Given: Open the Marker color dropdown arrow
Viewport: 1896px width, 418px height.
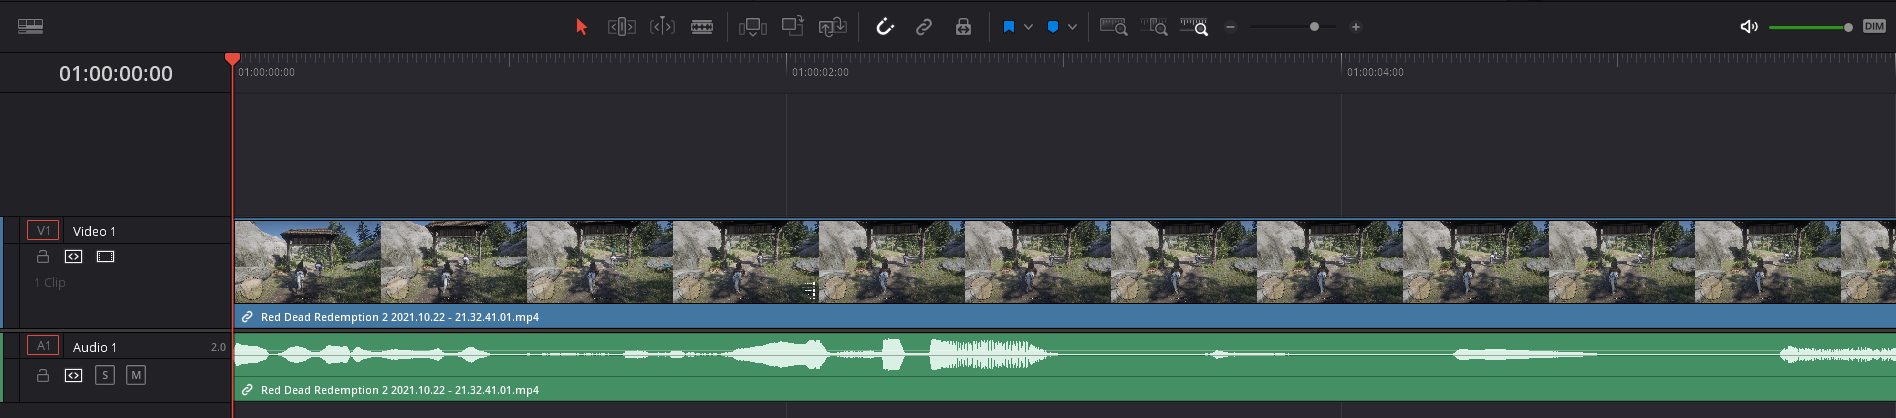Looking at the screenshot, I should pos(1072,27).
